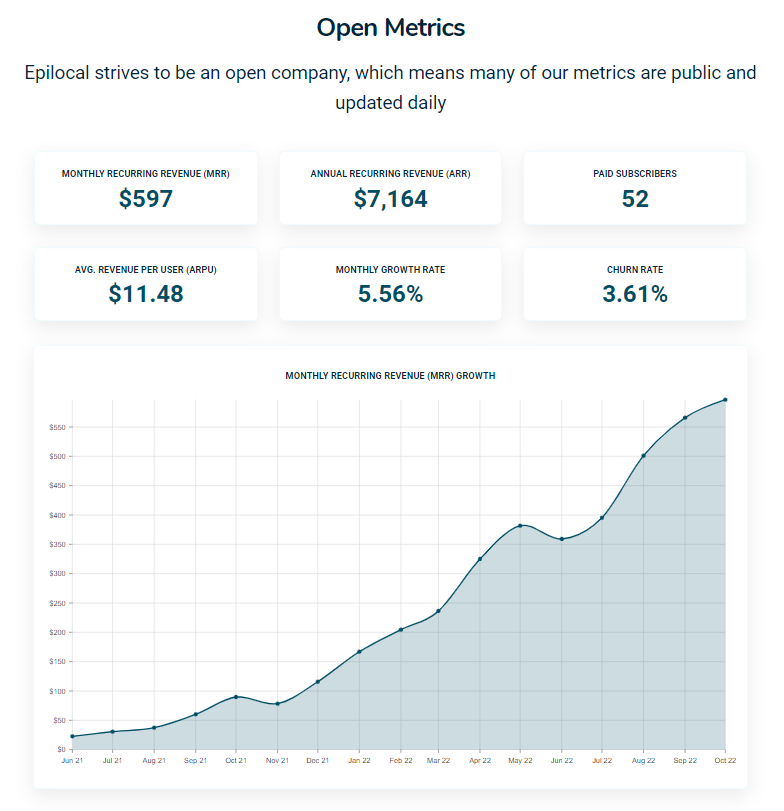The width and height of the screenshot is (784, 811).
Task: Click the Aug 21 data point
Action: pos(154,728)
